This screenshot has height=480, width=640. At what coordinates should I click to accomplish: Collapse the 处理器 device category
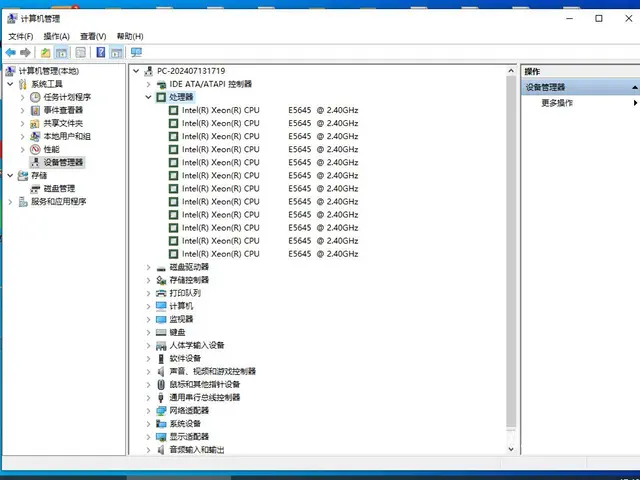click(149, 97)
